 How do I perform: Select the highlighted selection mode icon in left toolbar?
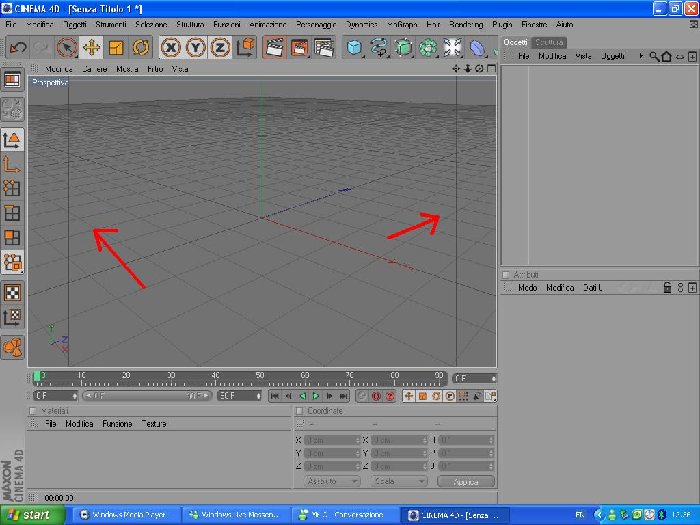coord(12,262)
